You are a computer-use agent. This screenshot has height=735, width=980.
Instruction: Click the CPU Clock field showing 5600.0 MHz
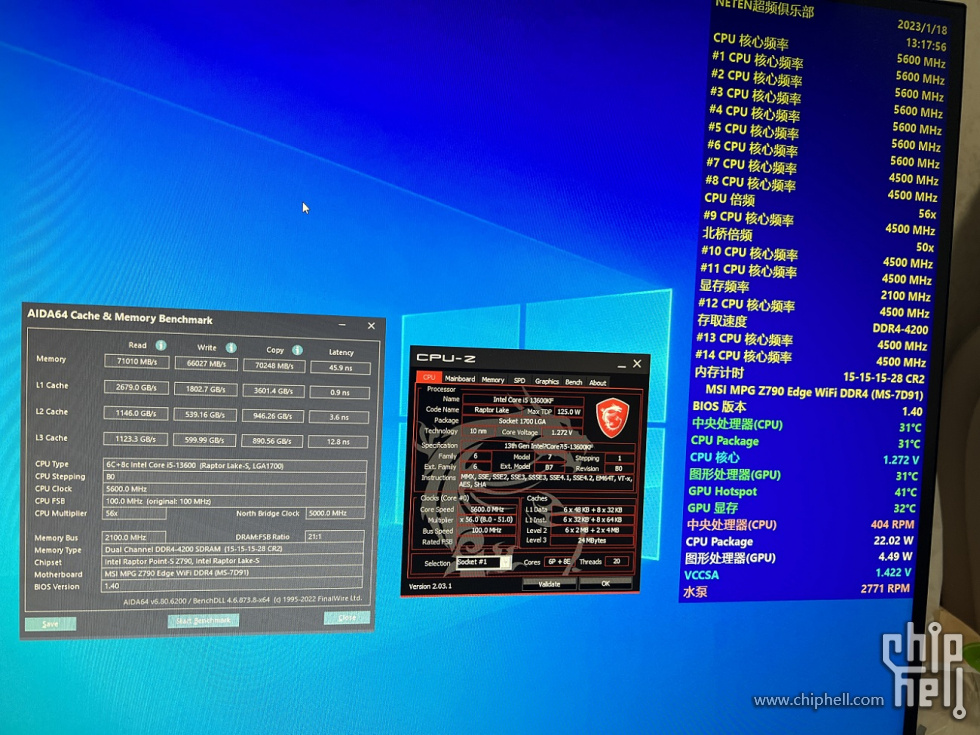pyautogui.click(x=234, y=489)
